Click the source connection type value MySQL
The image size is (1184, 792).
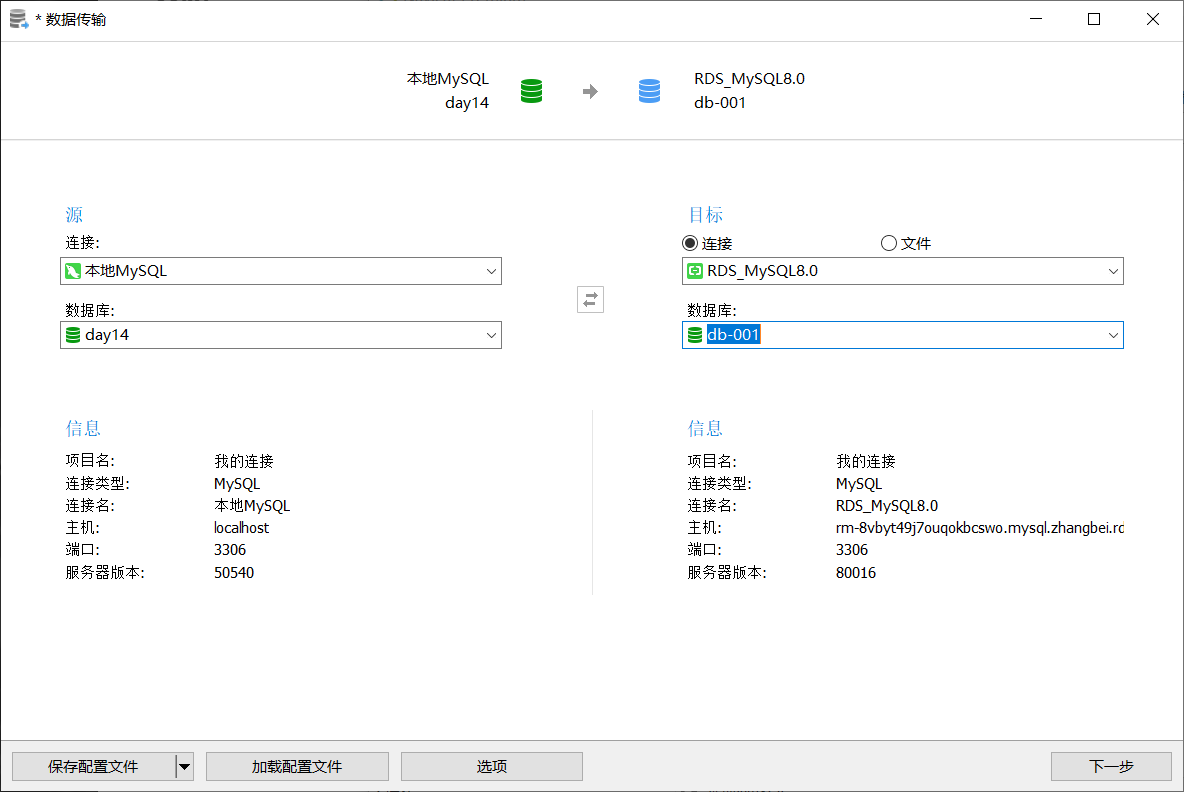click(236, 484)
